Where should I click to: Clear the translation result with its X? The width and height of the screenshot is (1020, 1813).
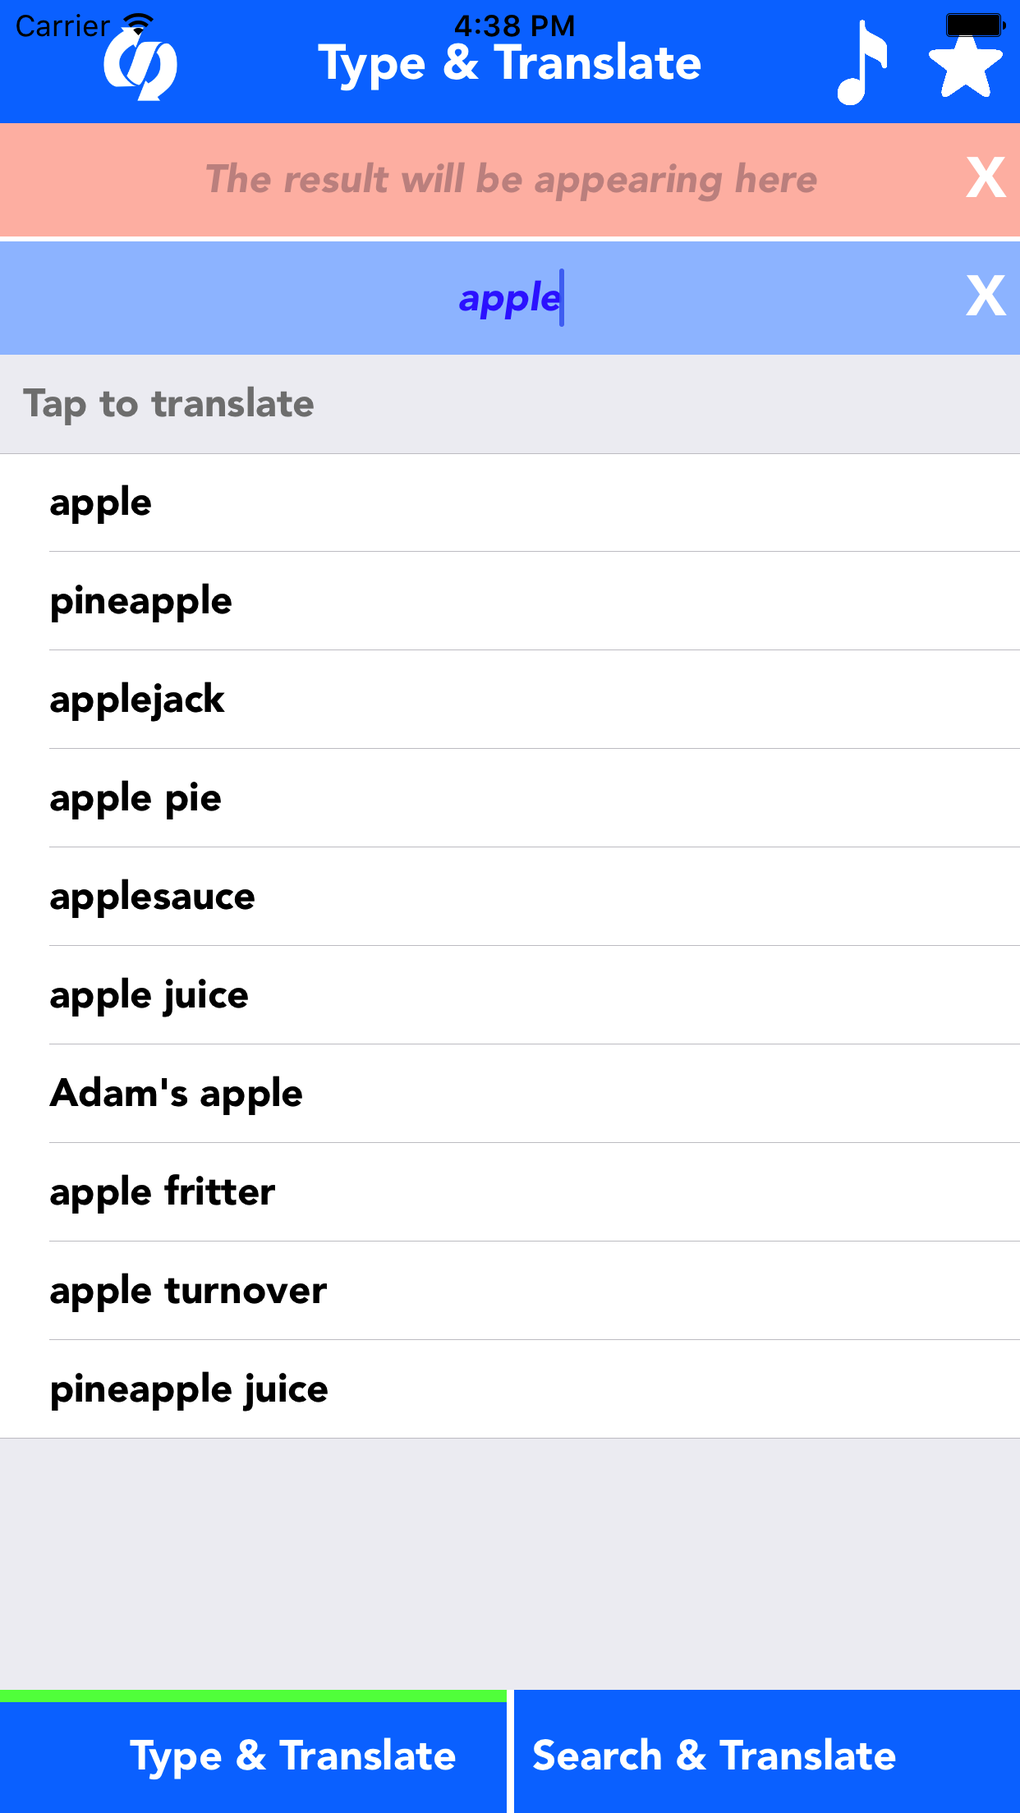(985, 179)
